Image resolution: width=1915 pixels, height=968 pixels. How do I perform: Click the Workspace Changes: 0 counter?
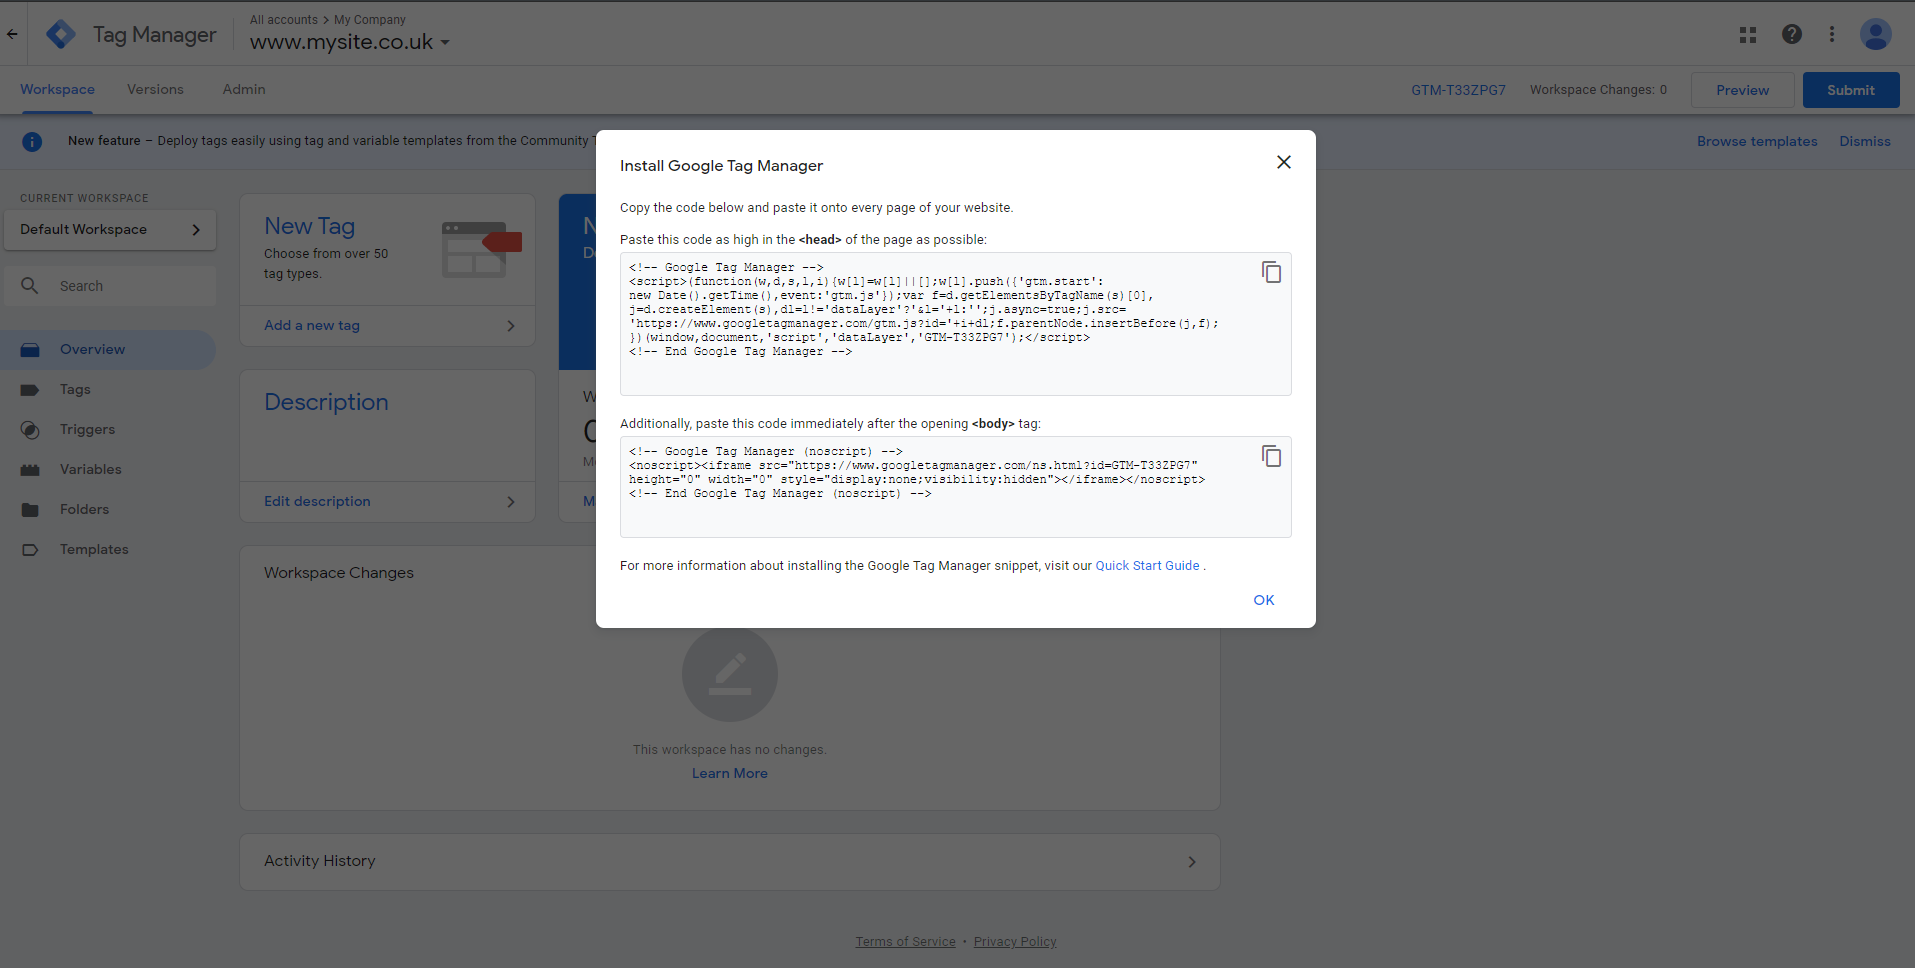1598,90
